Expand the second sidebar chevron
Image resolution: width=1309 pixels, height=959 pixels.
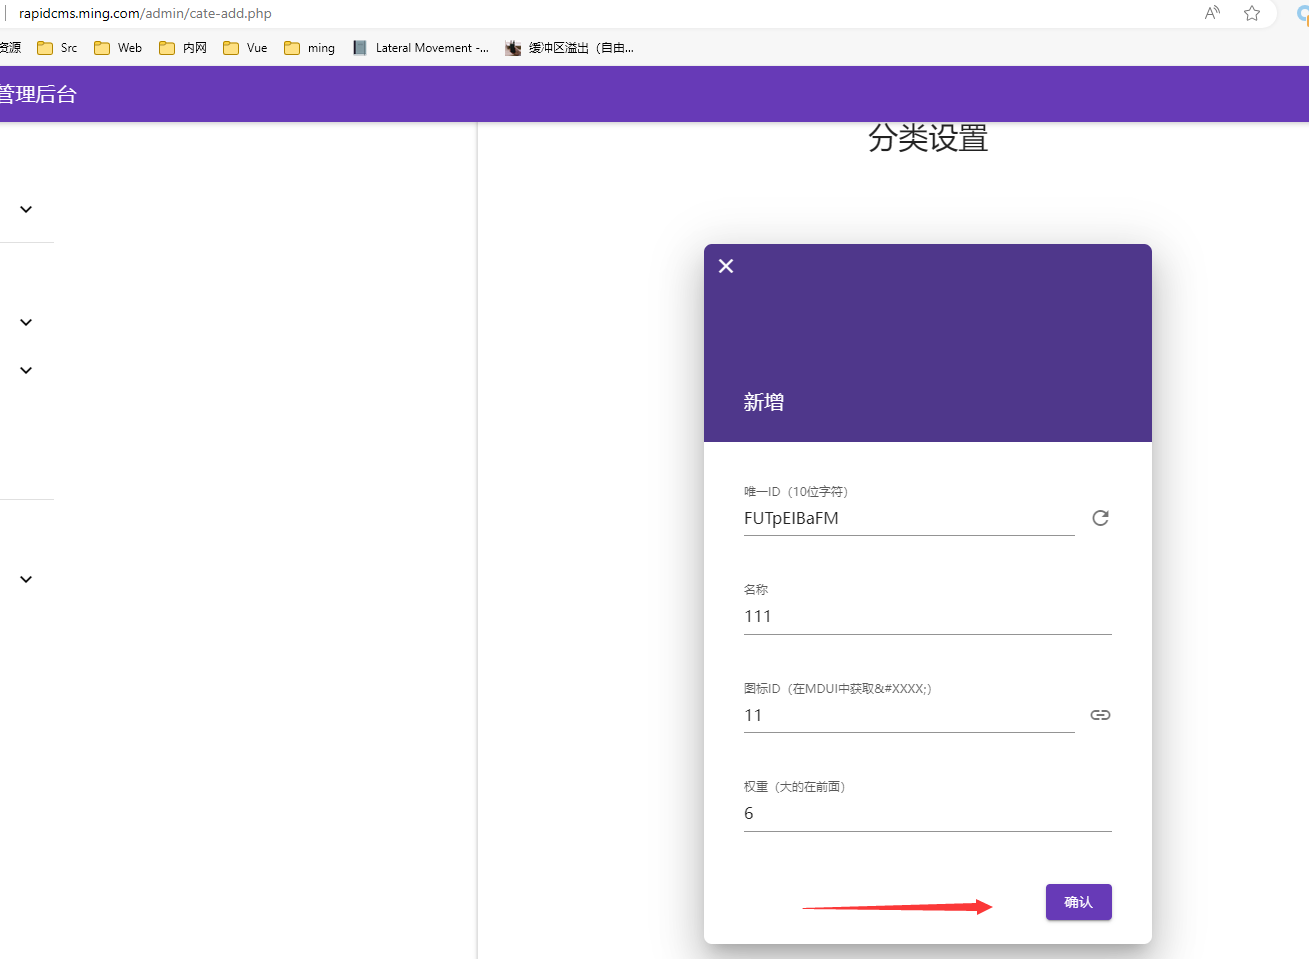[x=26, y=321]
